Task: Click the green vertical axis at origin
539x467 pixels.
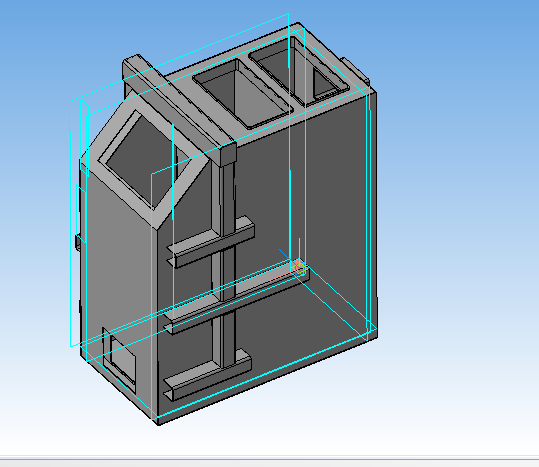Action: [299, 252]
